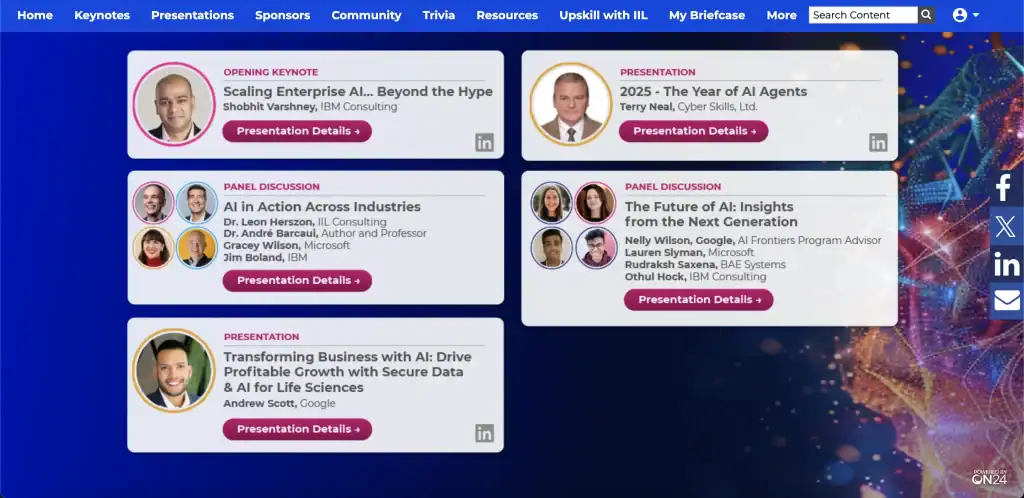The width and height of the screenshot is (1024, 498).
Task: Click the OPENING KEYNOTE label
Action: [x=271, y=72]
